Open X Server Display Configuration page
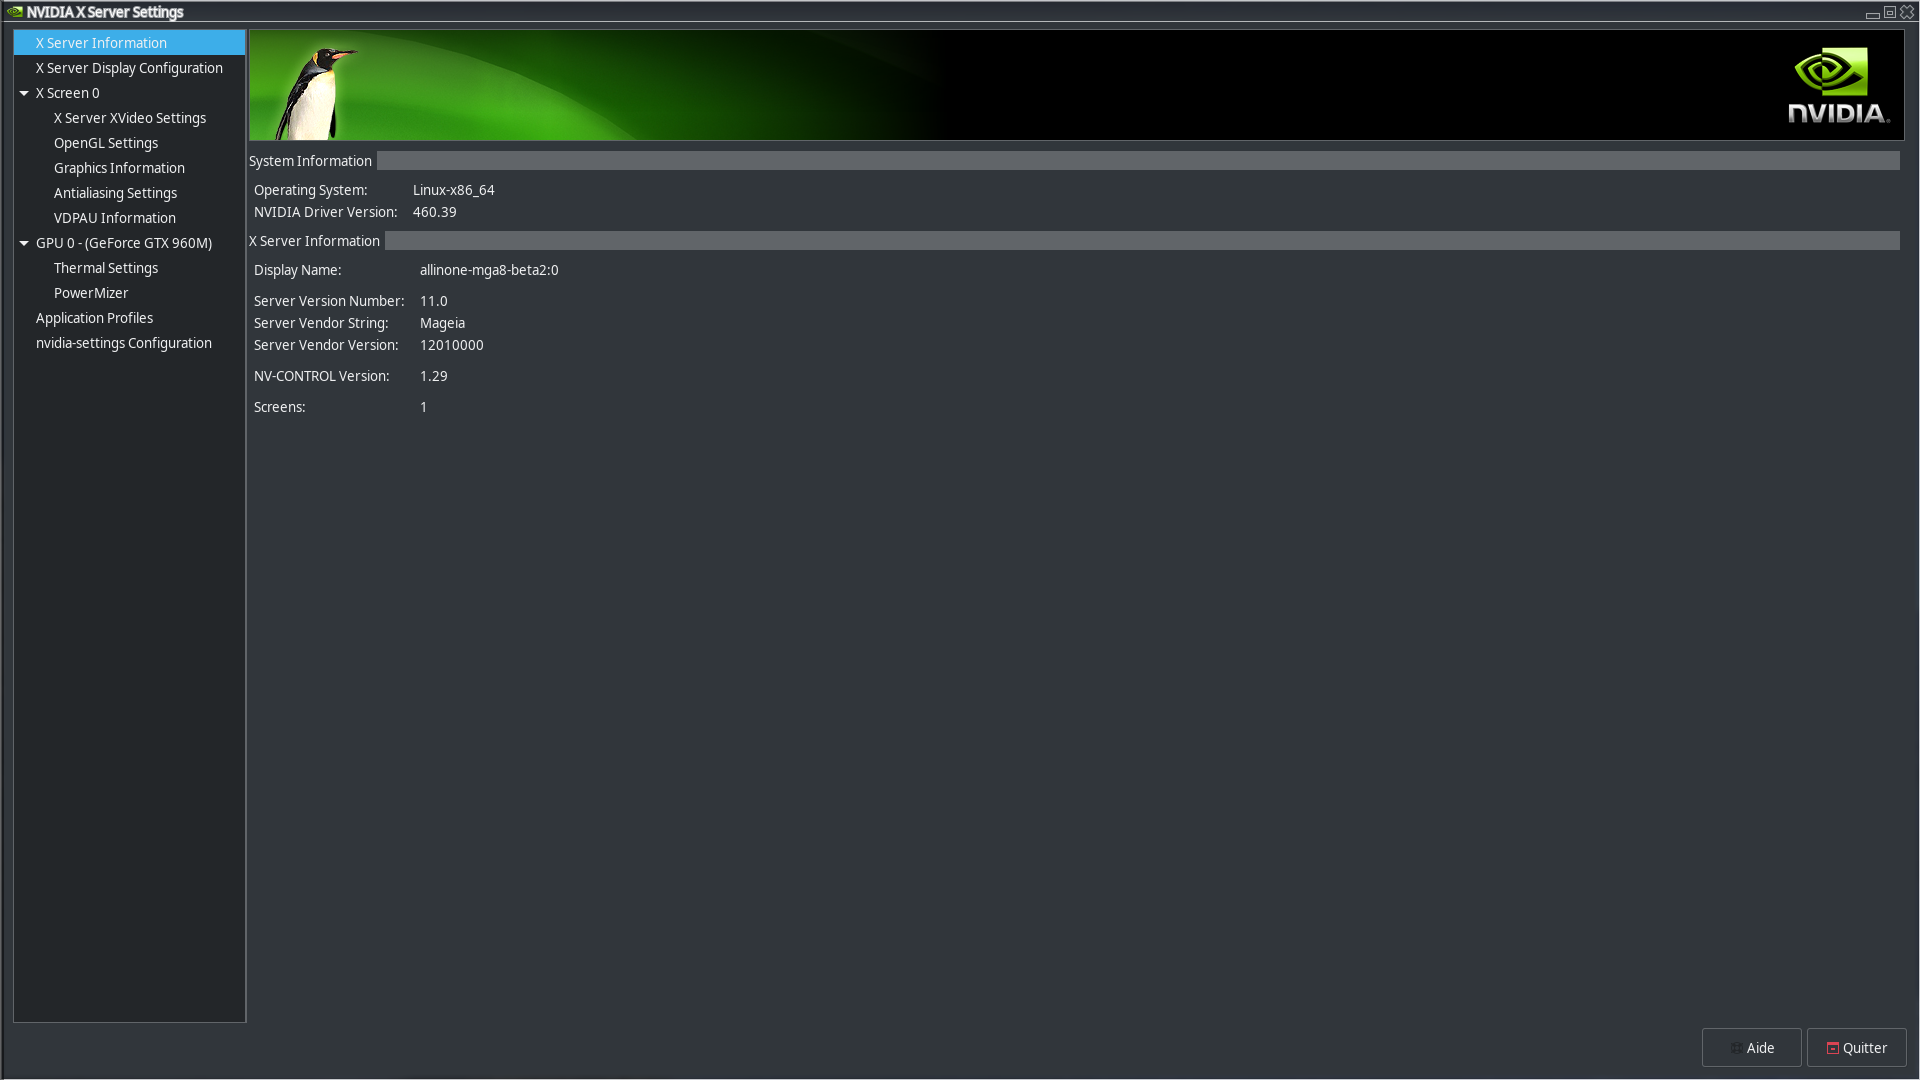Image resolution: width=1920 pixels, height=1080 pixels. click(x=129, y=68)
